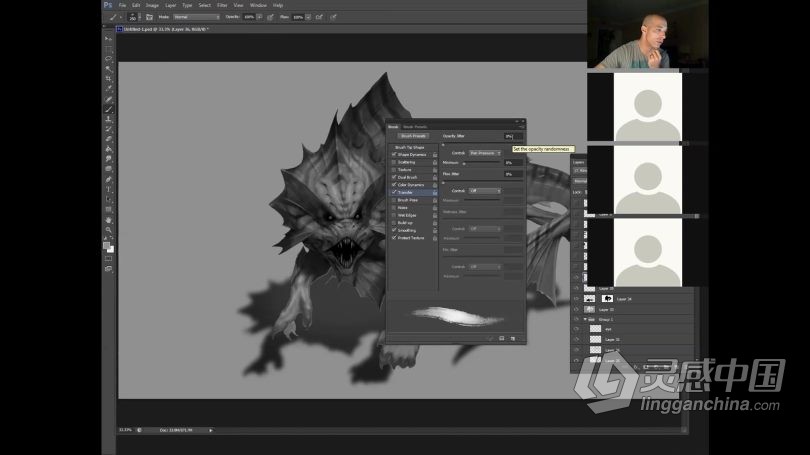Screen dimensions: 810x455
Task: Open flow jitter Control dropdown set to Off
Action: 485,191
